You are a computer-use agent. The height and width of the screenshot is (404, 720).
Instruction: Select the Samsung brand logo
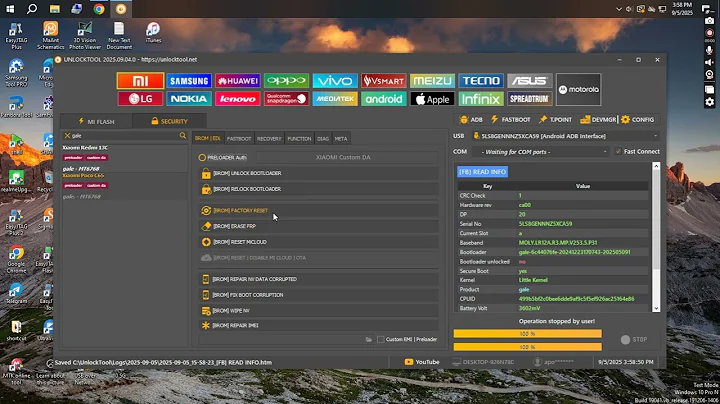coord(189,81)
